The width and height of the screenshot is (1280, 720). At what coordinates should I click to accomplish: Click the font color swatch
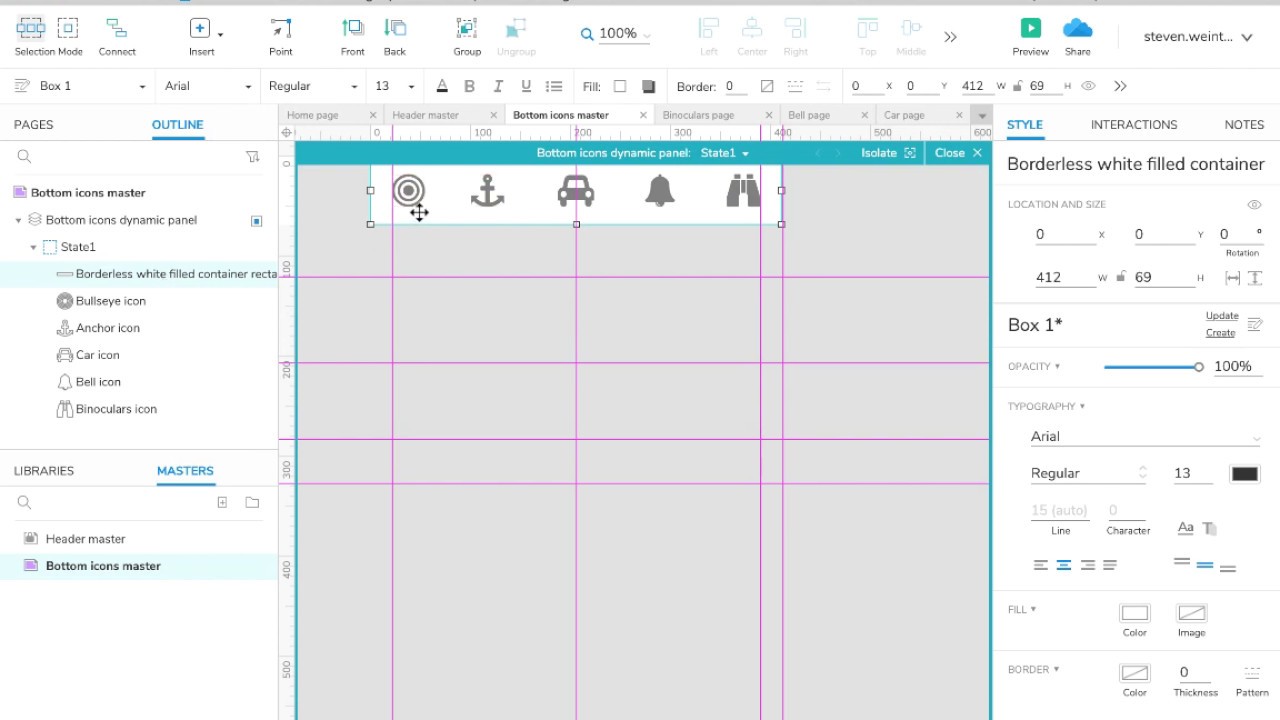[x=1245, y=474]
